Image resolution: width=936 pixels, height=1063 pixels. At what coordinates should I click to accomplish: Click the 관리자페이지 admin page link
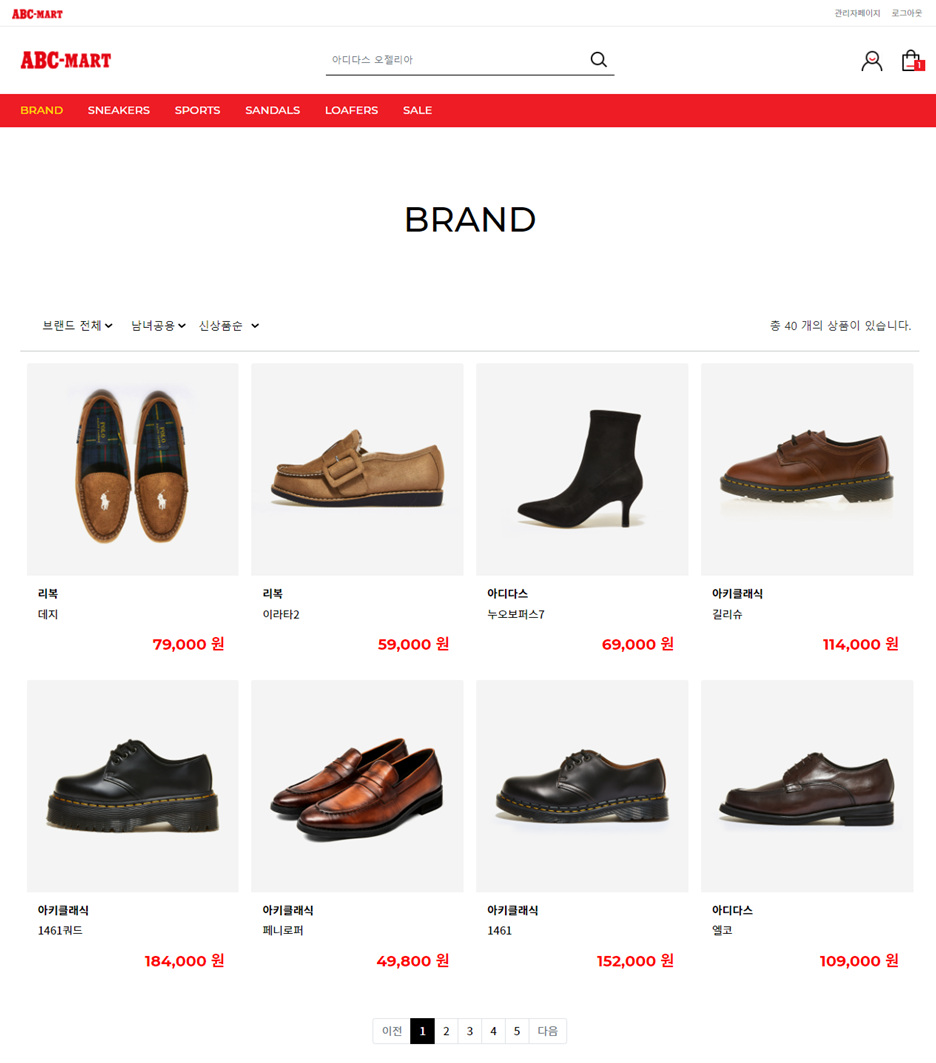click(x=857, y=13)
